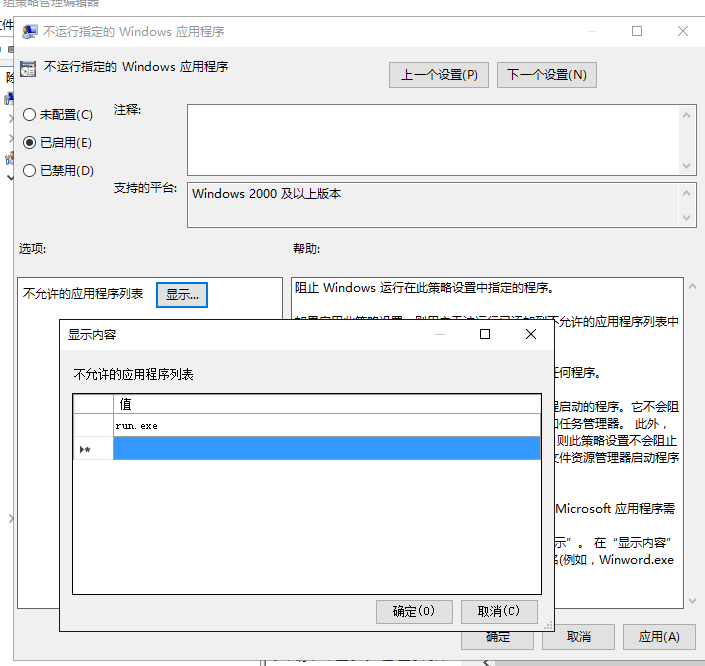
Task: Click into the 注释 comment text box
Action: (x=434, y=140)
